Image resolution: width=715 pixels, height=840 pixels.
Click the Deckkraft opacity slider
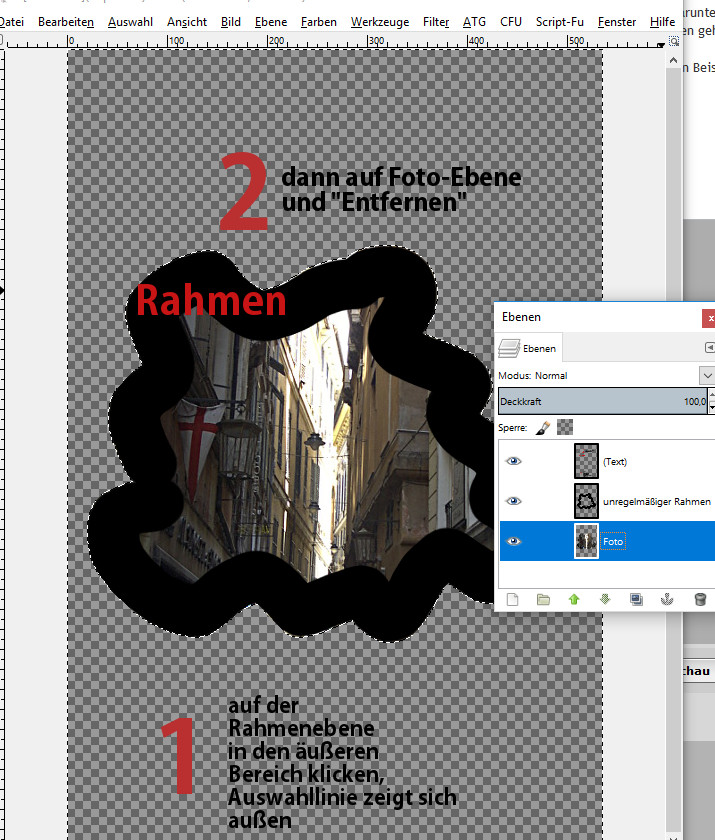pyautogui.click(x=600, y=401)
